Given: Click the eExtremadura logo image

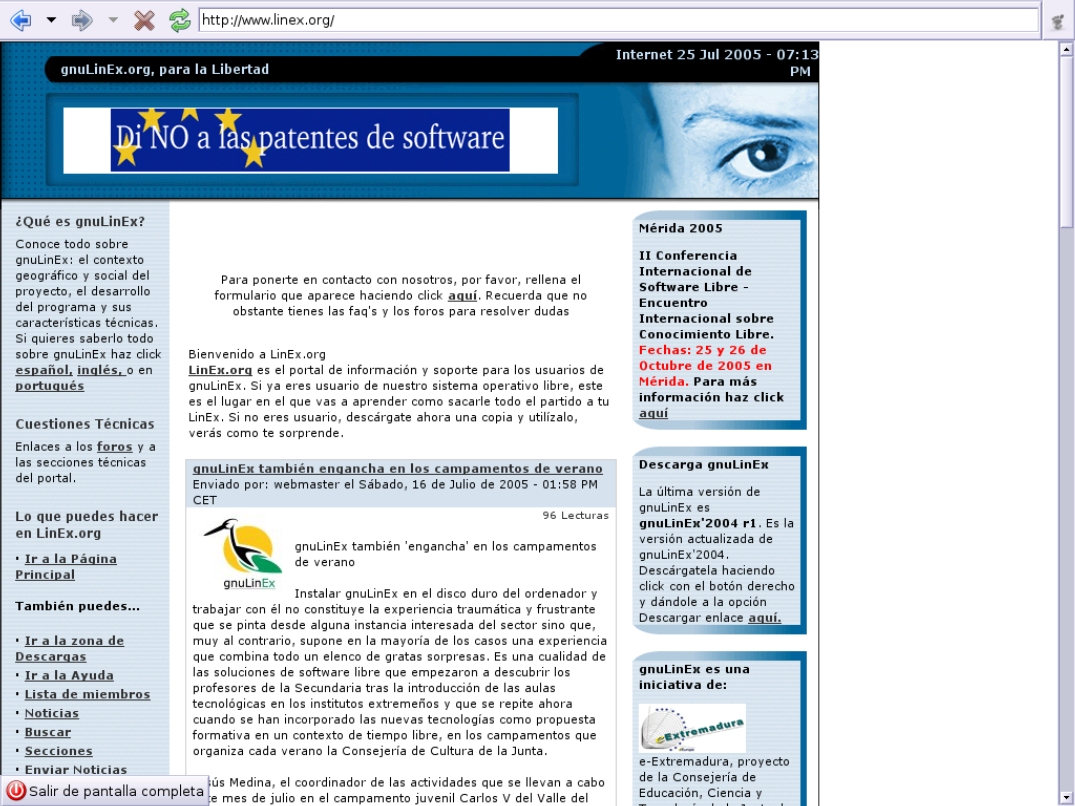Looking at the screenshot, I should (692, 728).
